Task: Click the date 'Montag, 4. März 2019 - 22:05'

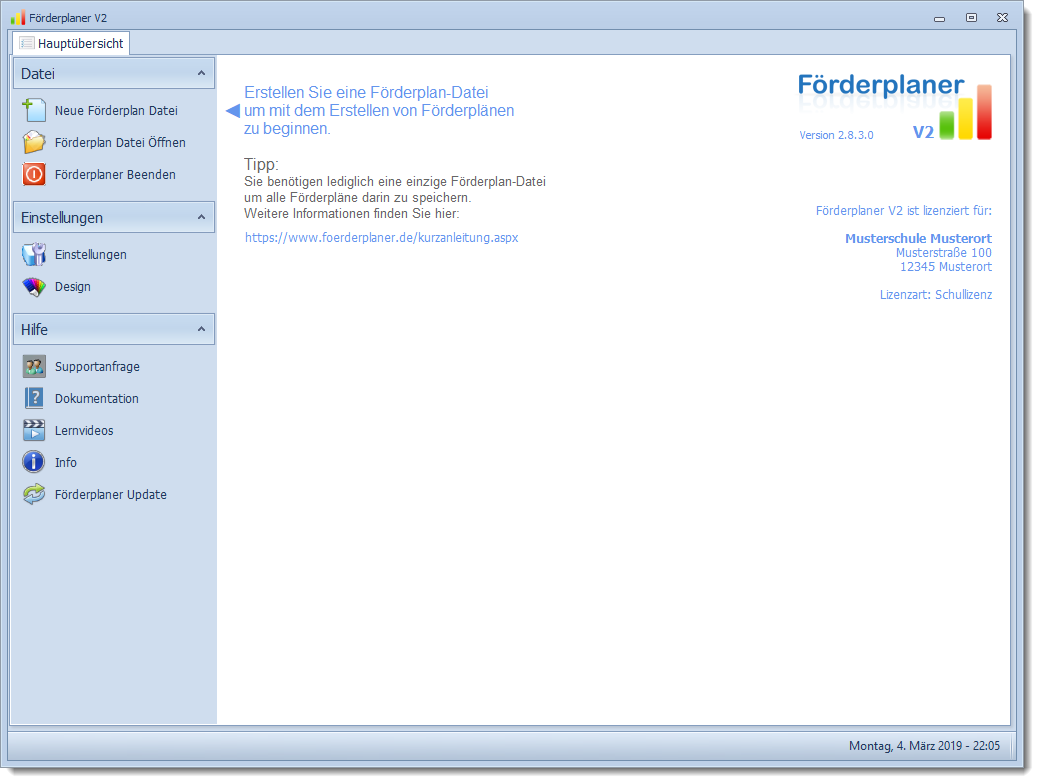Action: click(x=924, y=746)
